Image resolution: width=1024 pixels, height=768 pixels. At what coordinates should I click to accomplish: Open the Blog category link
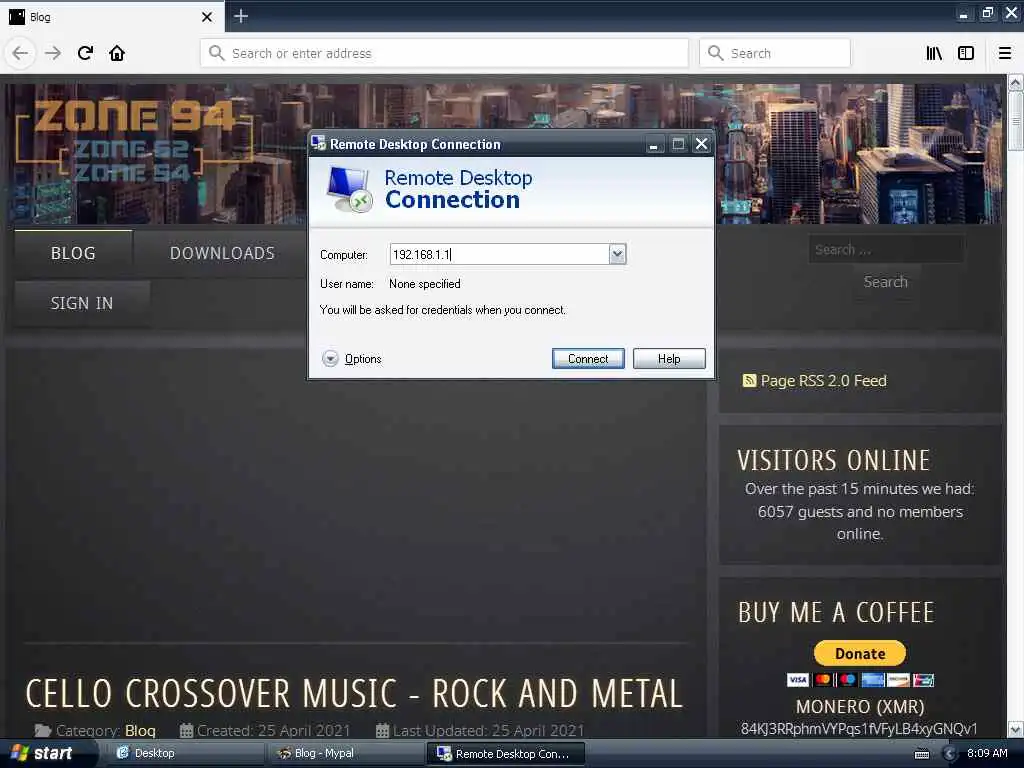140,731
